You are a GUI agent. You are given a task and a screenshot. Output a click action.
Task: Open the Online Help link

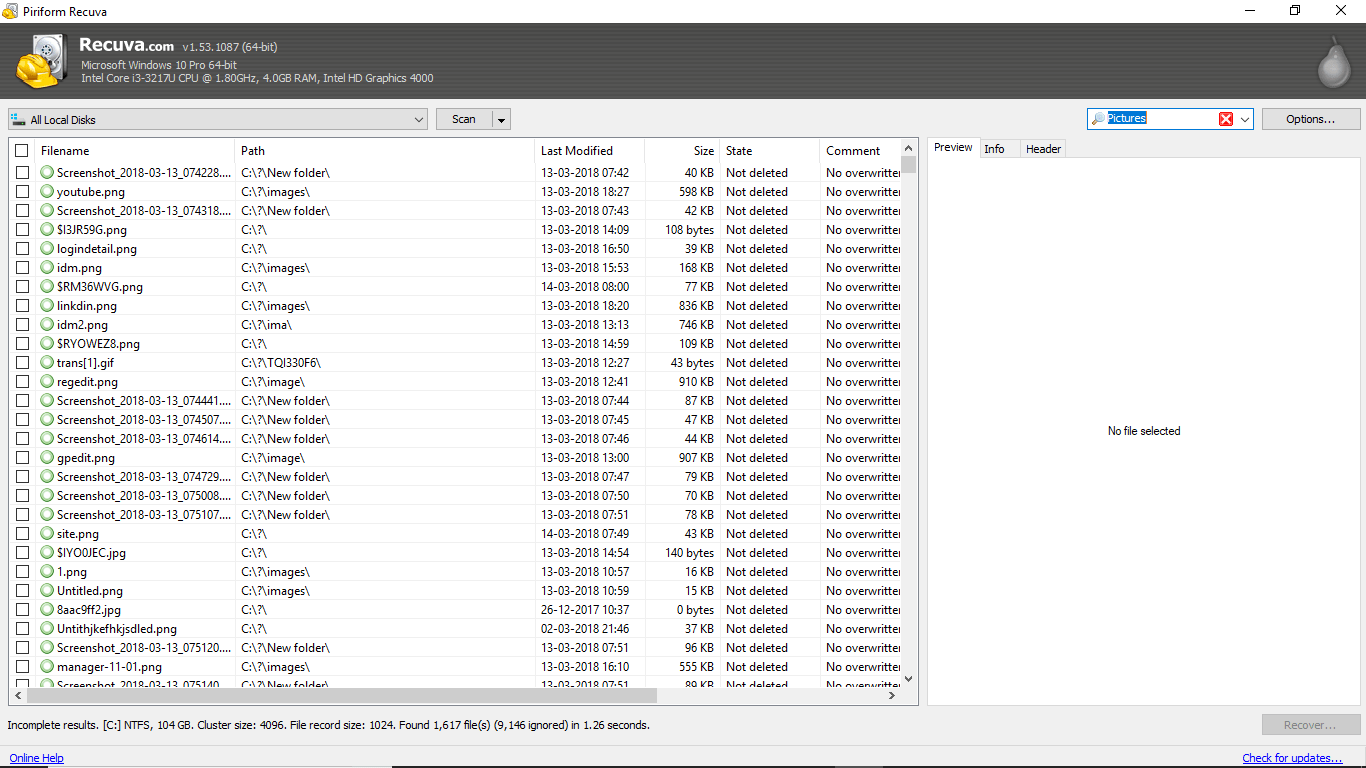[x=37, y=758]
